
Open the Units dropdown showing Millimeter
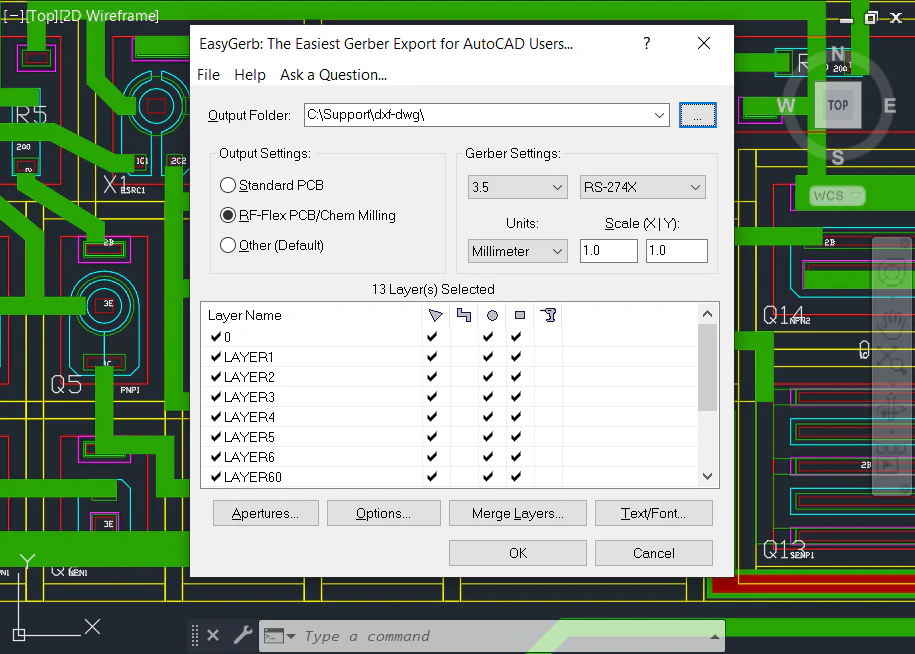pos(517,251)
